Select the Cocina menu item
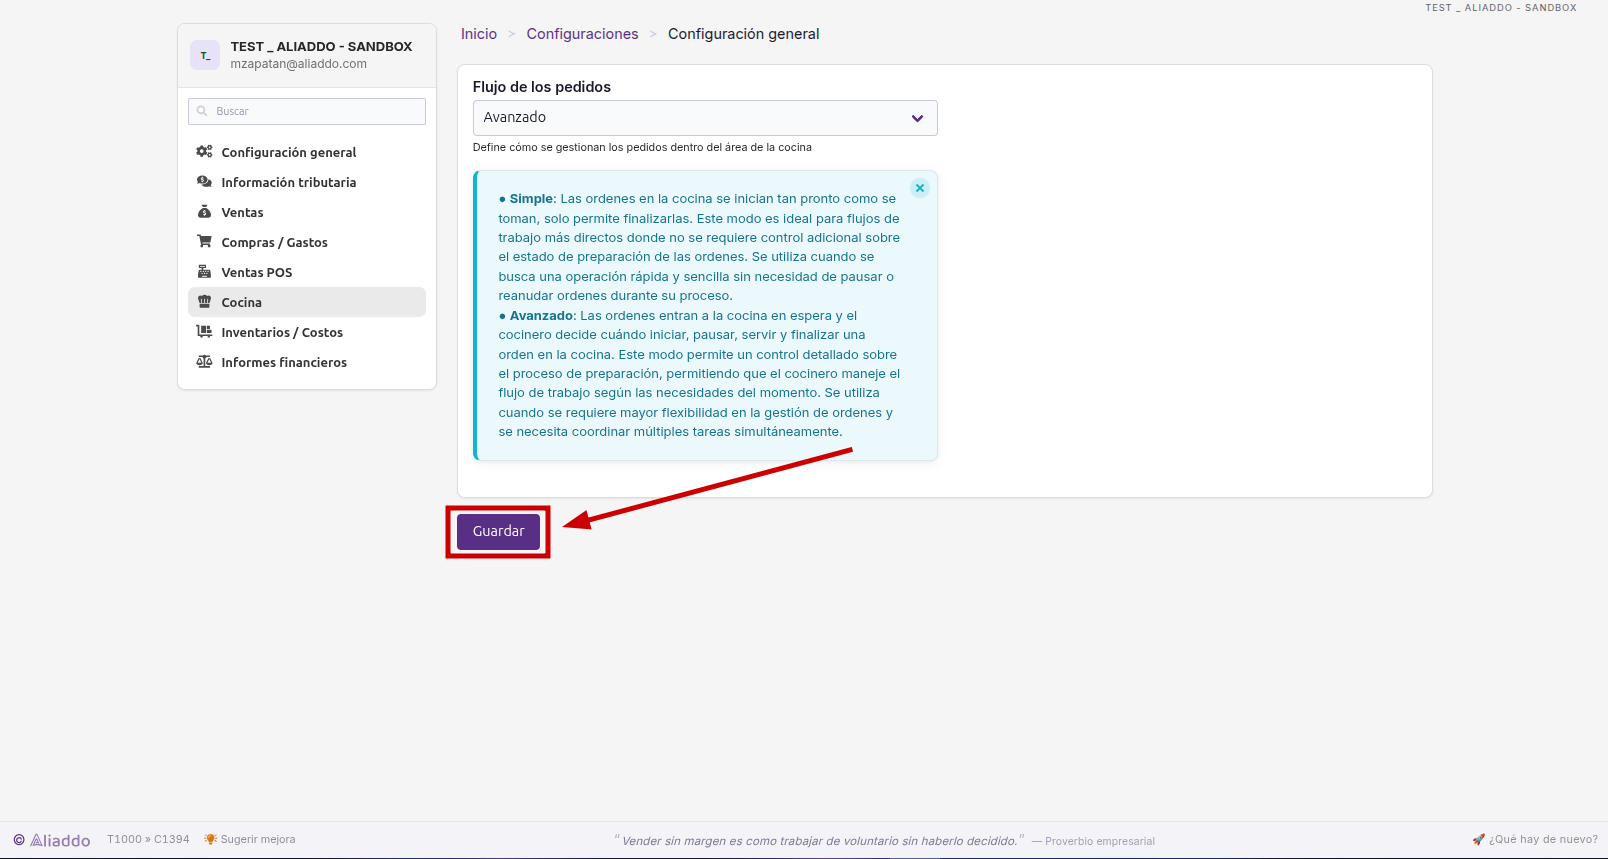The height and width of the screenshot is (859, 1608). (x=307, y=302)
